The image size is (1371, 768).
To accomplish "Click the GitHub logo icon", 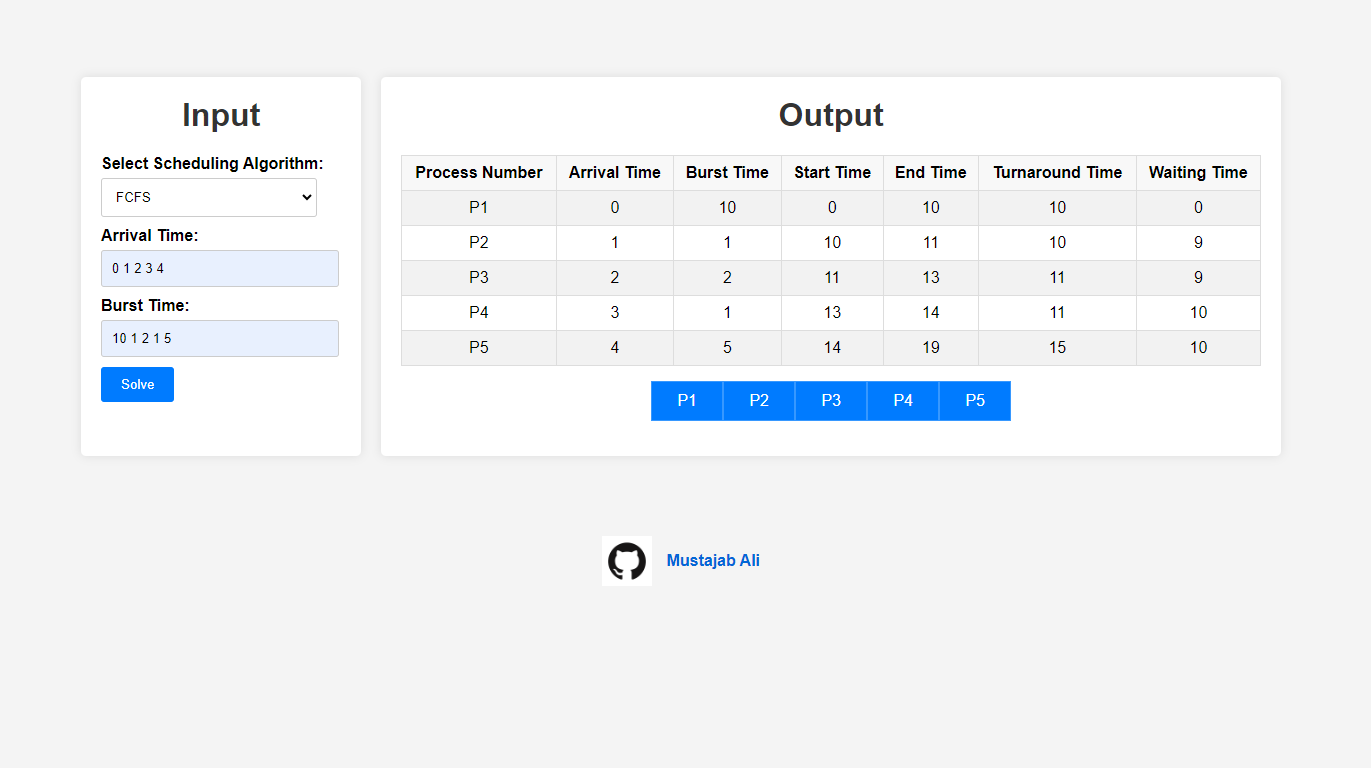I will tap(627, 561).
